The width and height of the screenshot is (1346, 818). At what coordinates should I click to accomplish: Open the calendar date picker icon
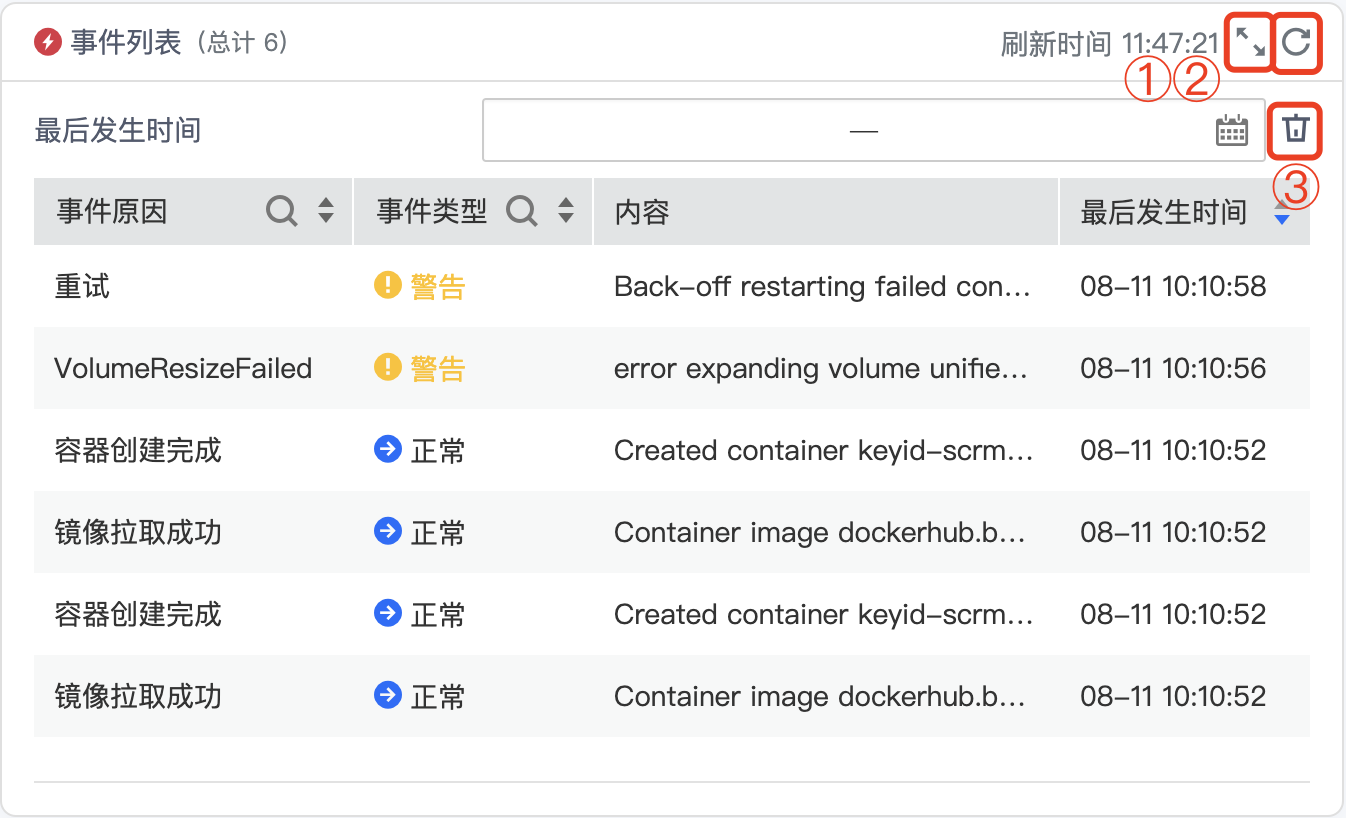click(x=1232, y=130)
